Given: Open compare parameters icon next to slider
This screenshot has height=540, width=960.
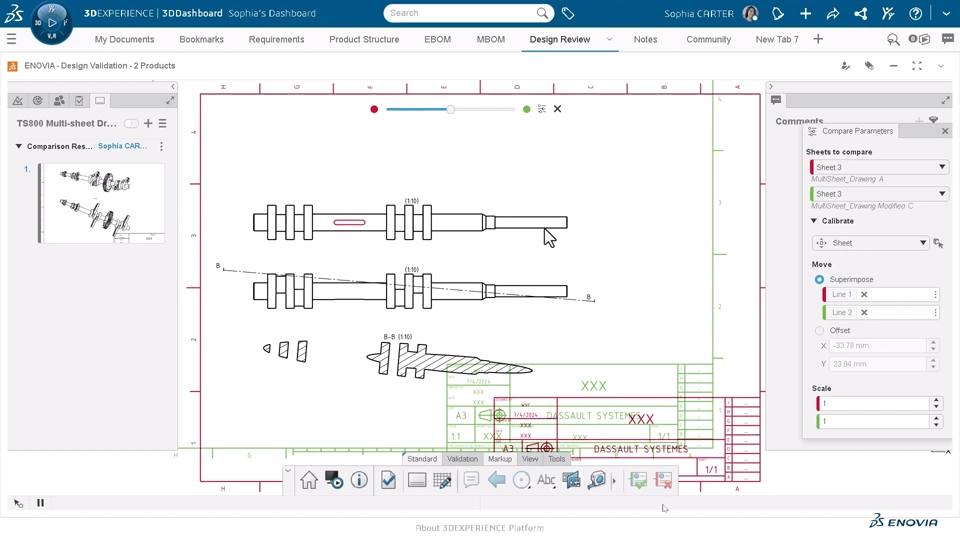Looking at the screenshot, I should tap(542, 109).
